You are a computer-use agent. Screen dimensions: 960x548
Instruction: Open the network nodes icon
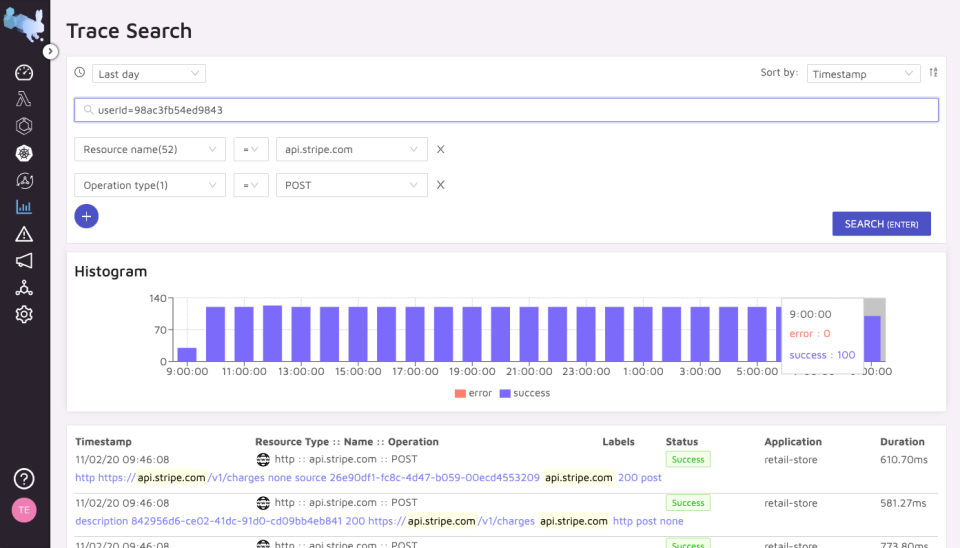[24, 288]
